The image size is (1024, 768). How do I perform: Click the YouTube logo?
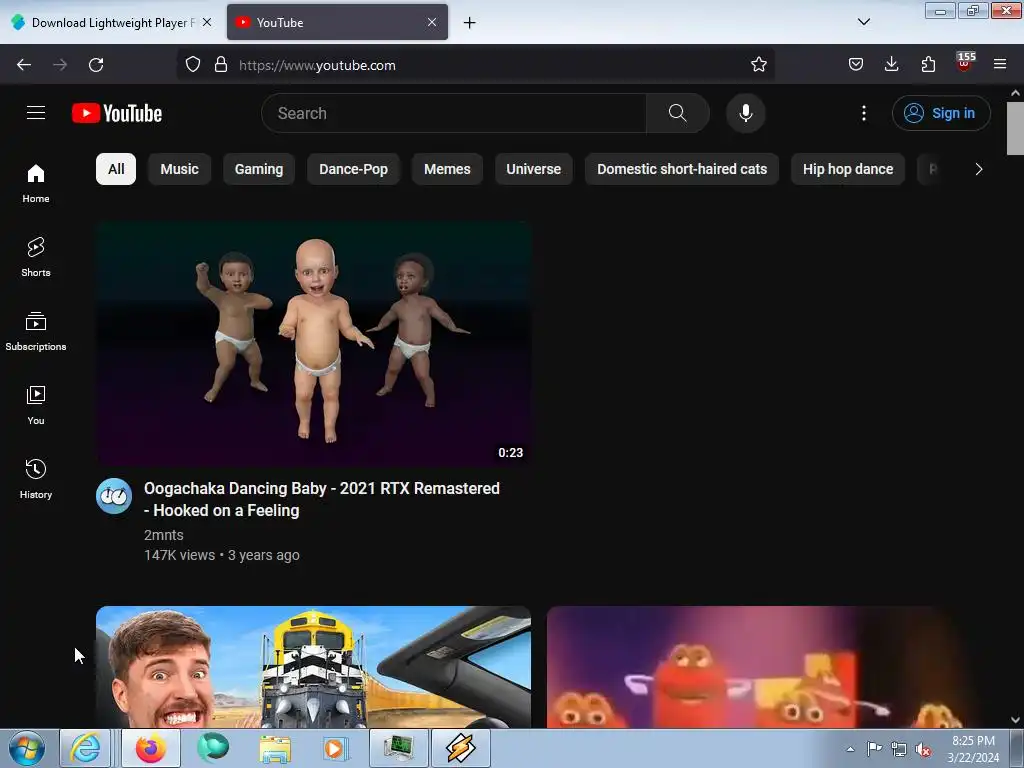point(117,113)
